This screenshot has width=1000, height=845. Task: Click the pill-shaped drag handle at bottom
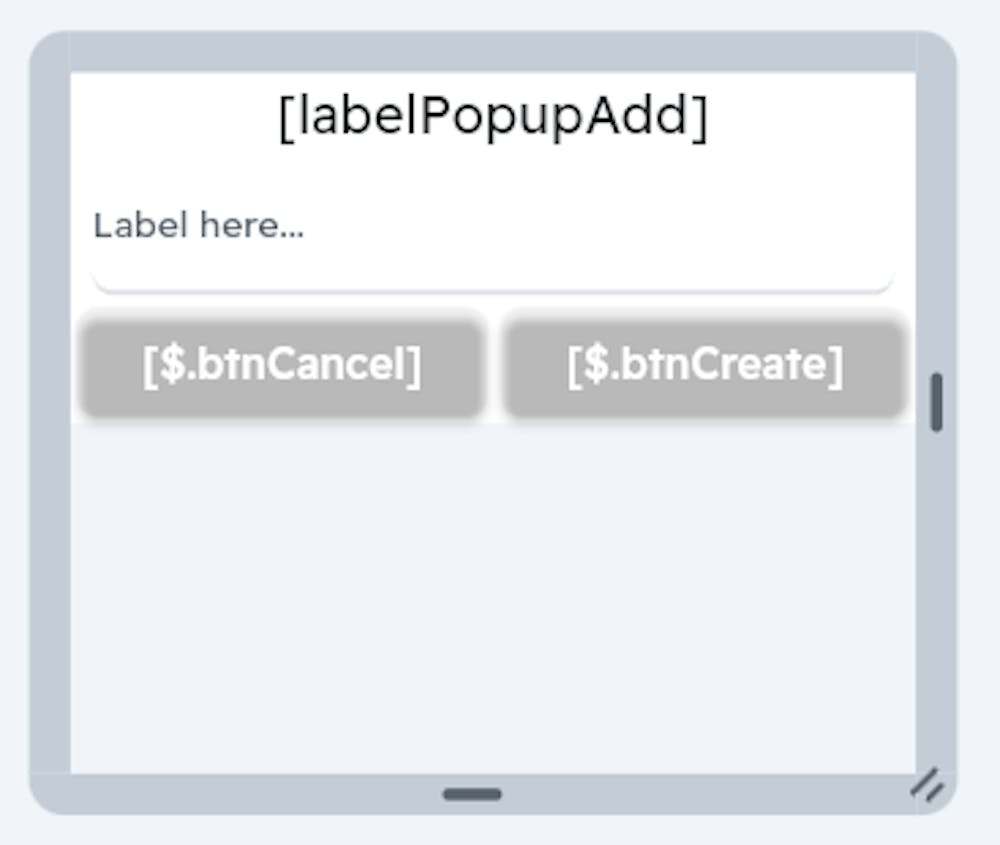pos(471,793)
